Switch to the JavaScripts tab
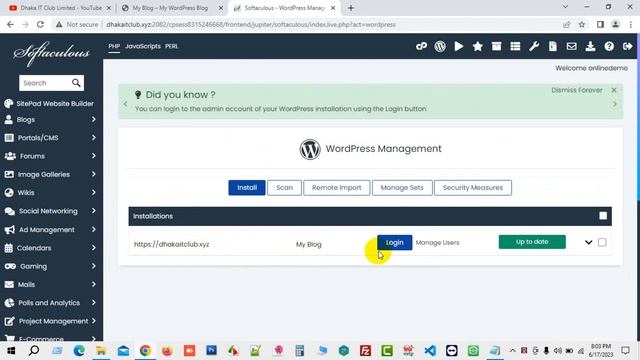640x360 pixels. pyautogui.click(x=143, y=46)
